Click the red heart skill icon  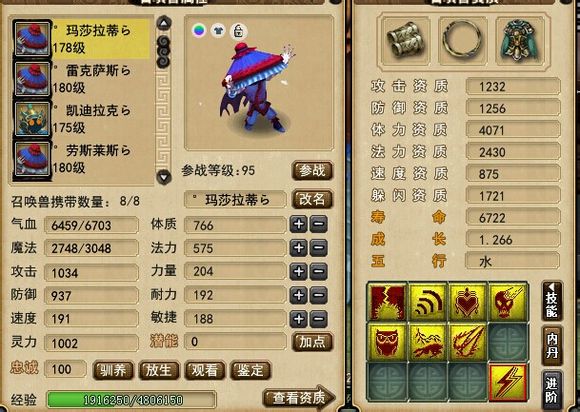468,302
